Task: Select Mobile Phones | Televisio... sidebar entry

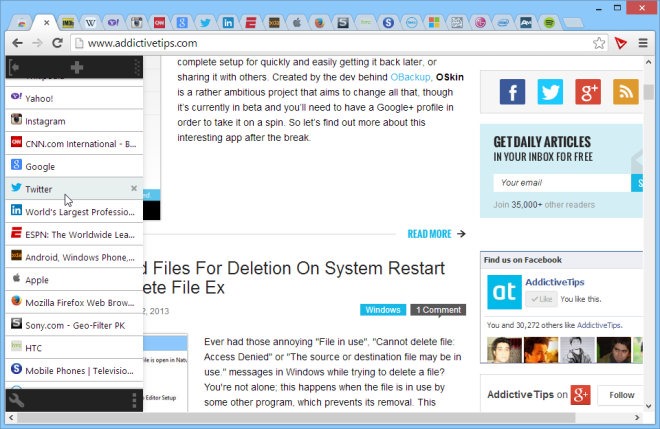Action: 74,370
